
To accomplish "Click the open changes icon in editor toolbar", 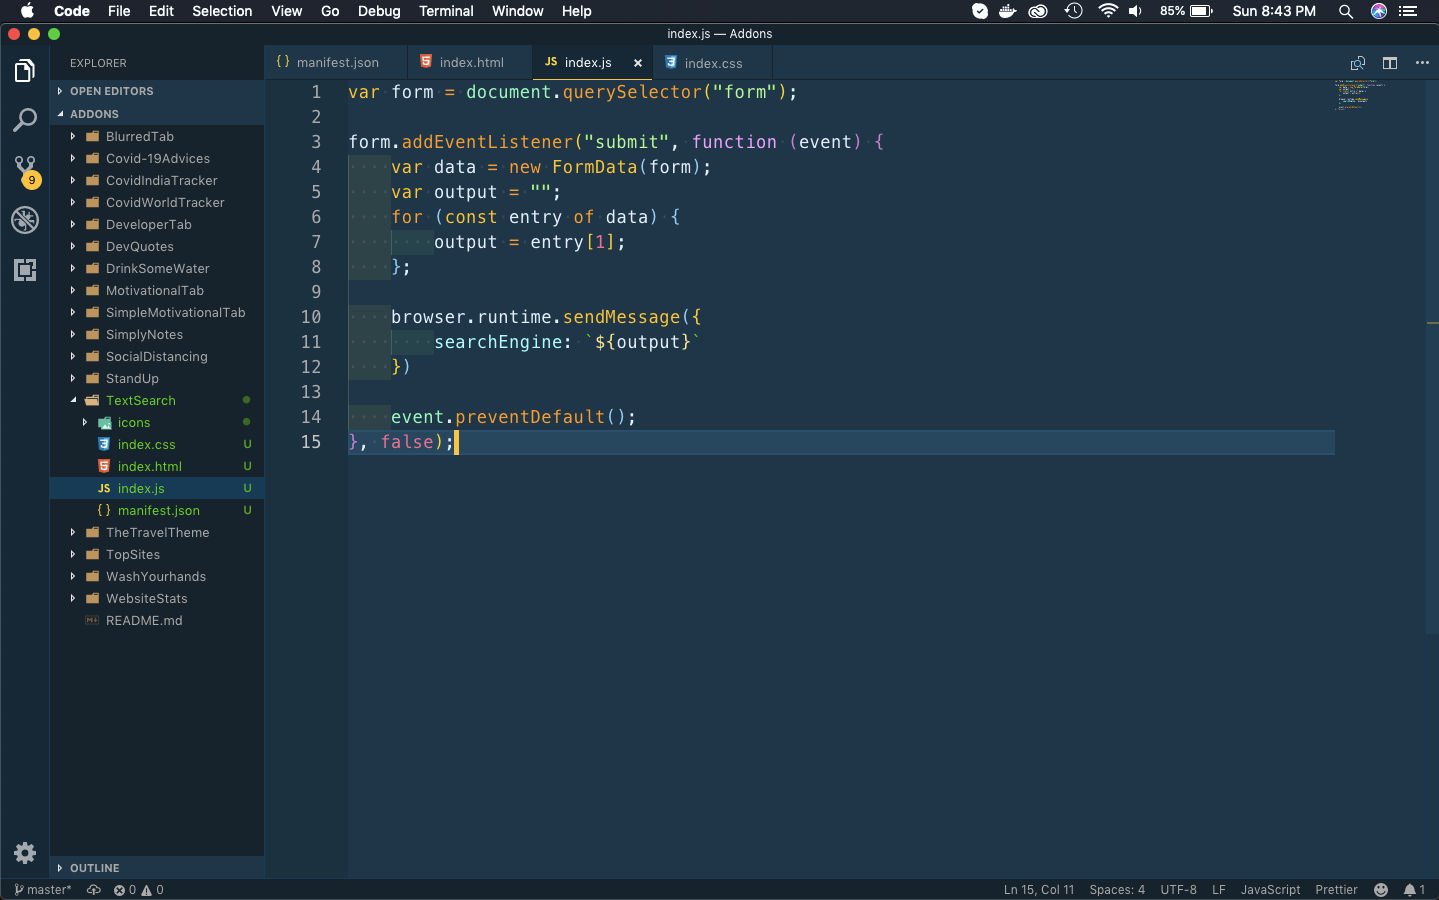I will tap(1358, 63).
